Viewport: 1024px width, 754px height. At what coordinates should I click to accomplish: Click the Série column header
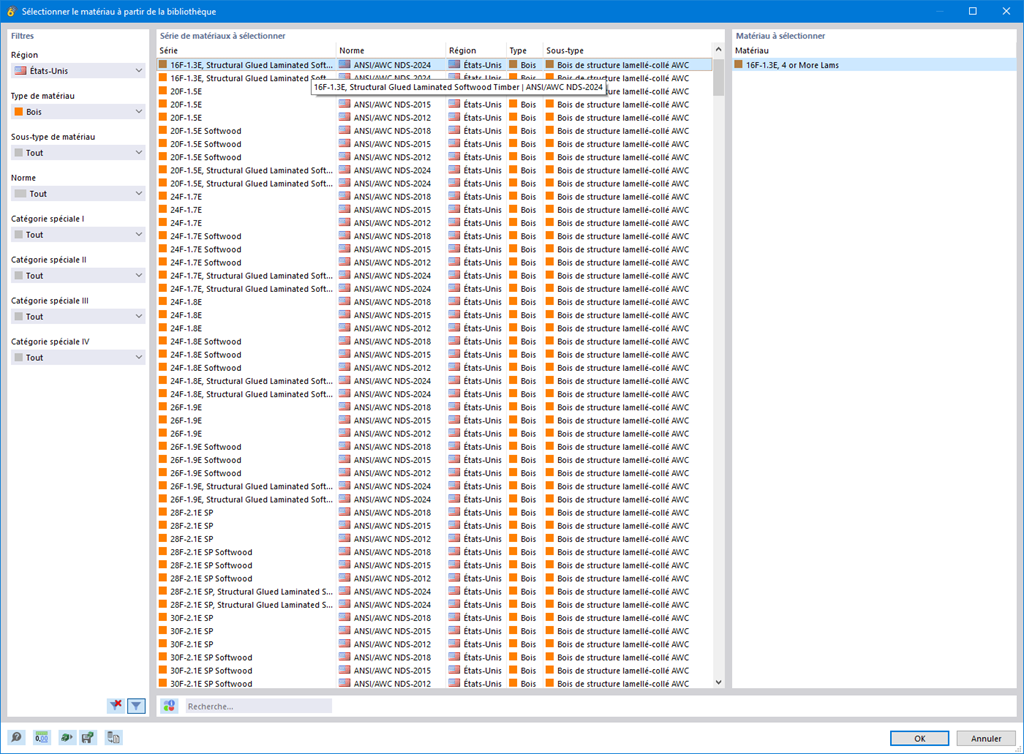coord(246,50)
